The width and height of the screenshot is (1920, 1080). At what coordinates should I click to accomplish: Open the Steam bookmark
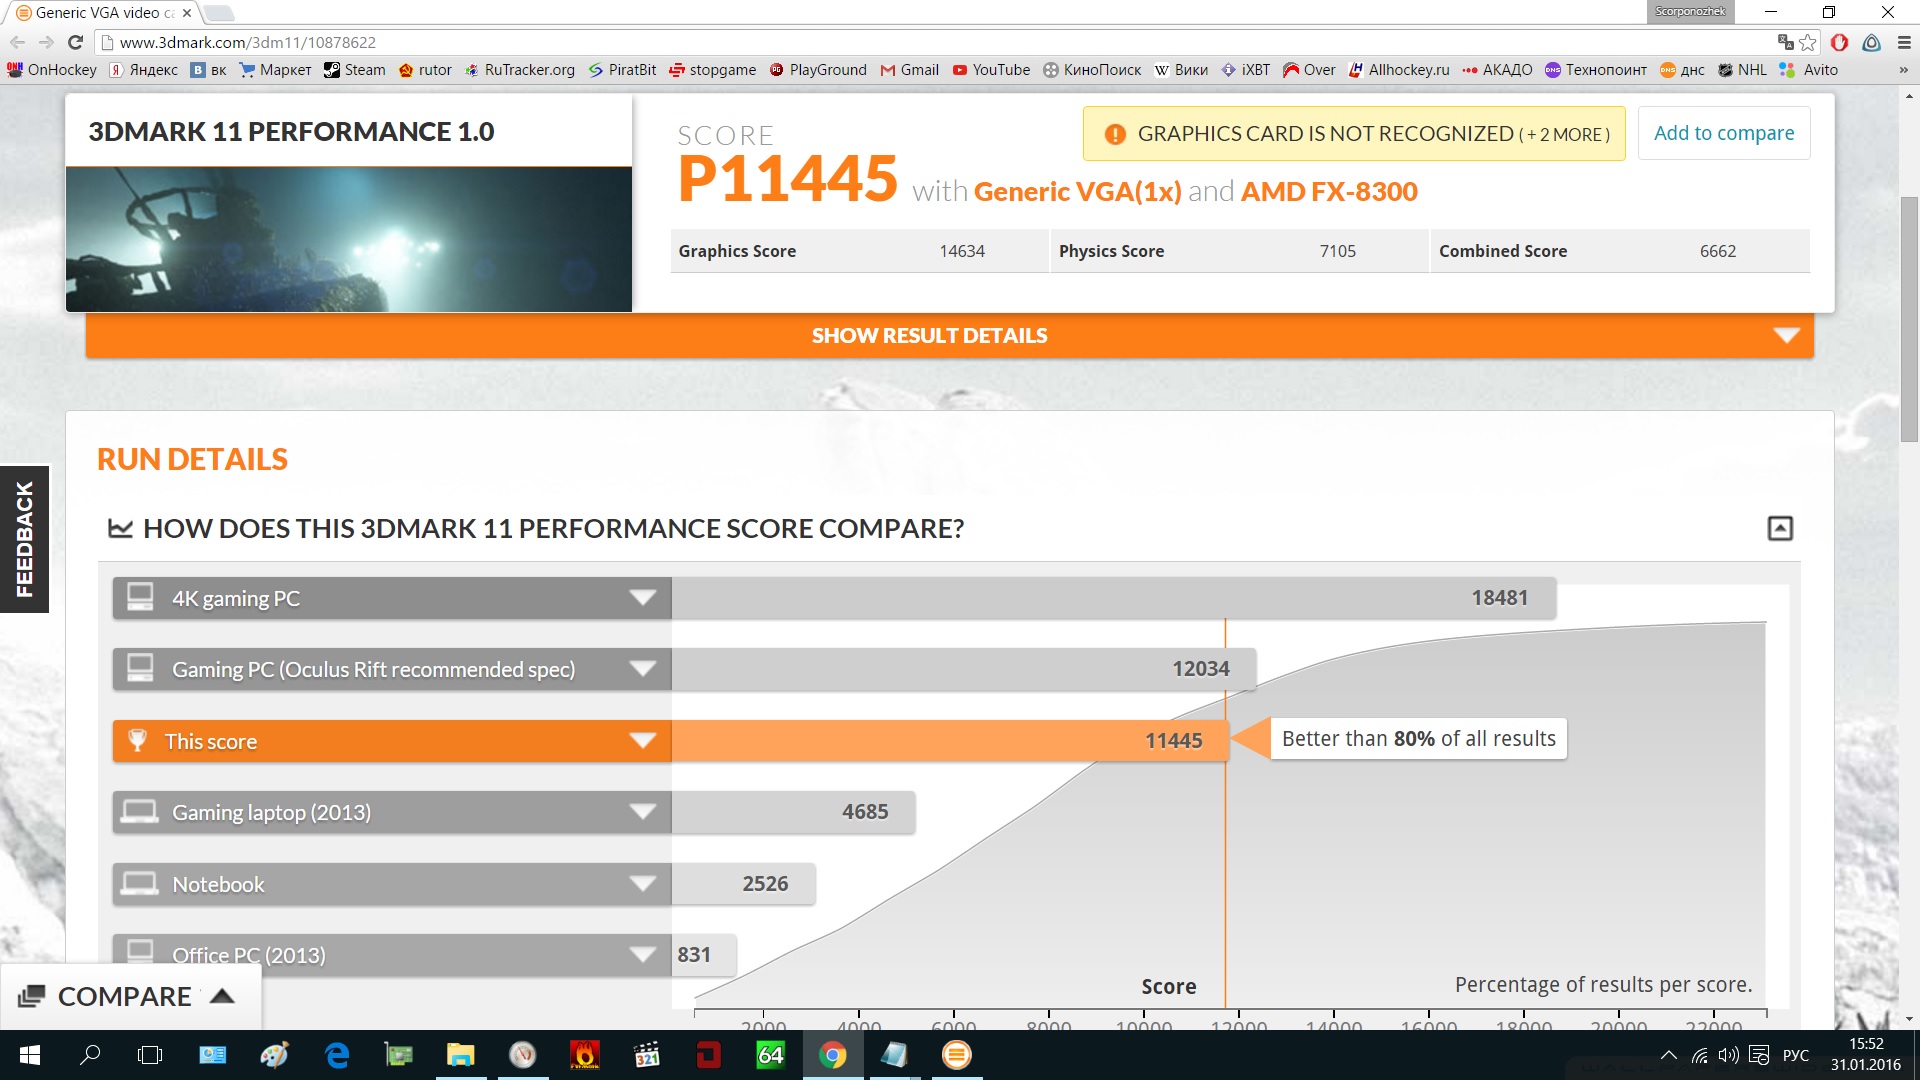tap(354, 70)
